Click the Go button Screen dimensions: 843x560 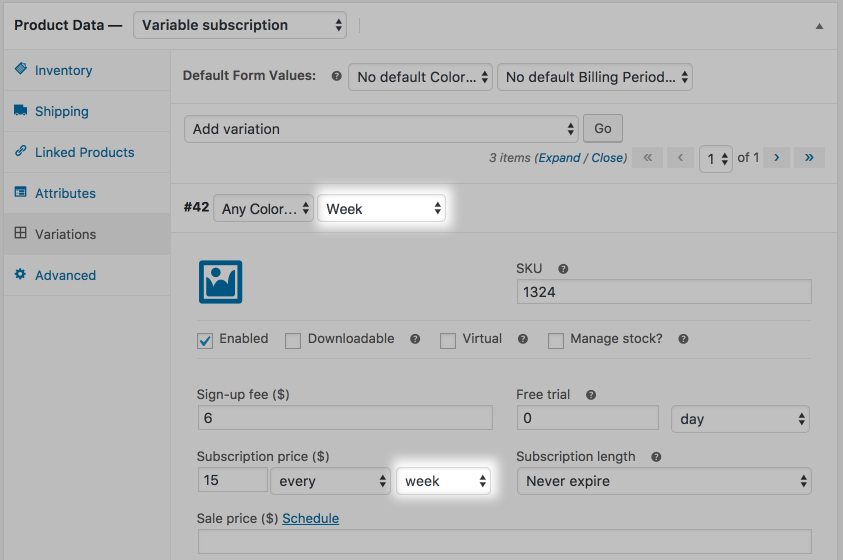pyautogui.click(x=603, y=128)
